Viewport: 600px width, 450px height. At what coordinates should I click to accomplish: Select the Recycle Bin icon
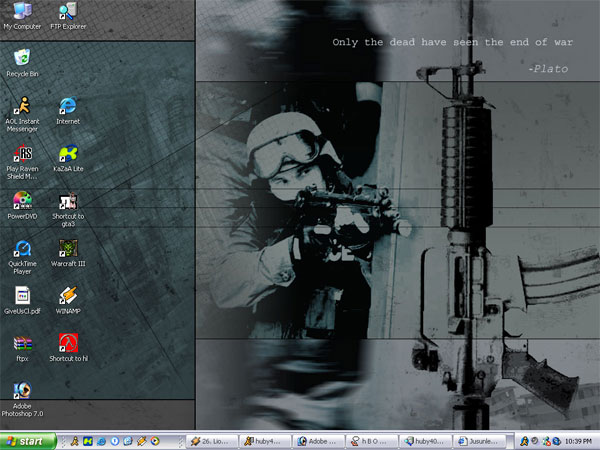click(x=22, y=58)
